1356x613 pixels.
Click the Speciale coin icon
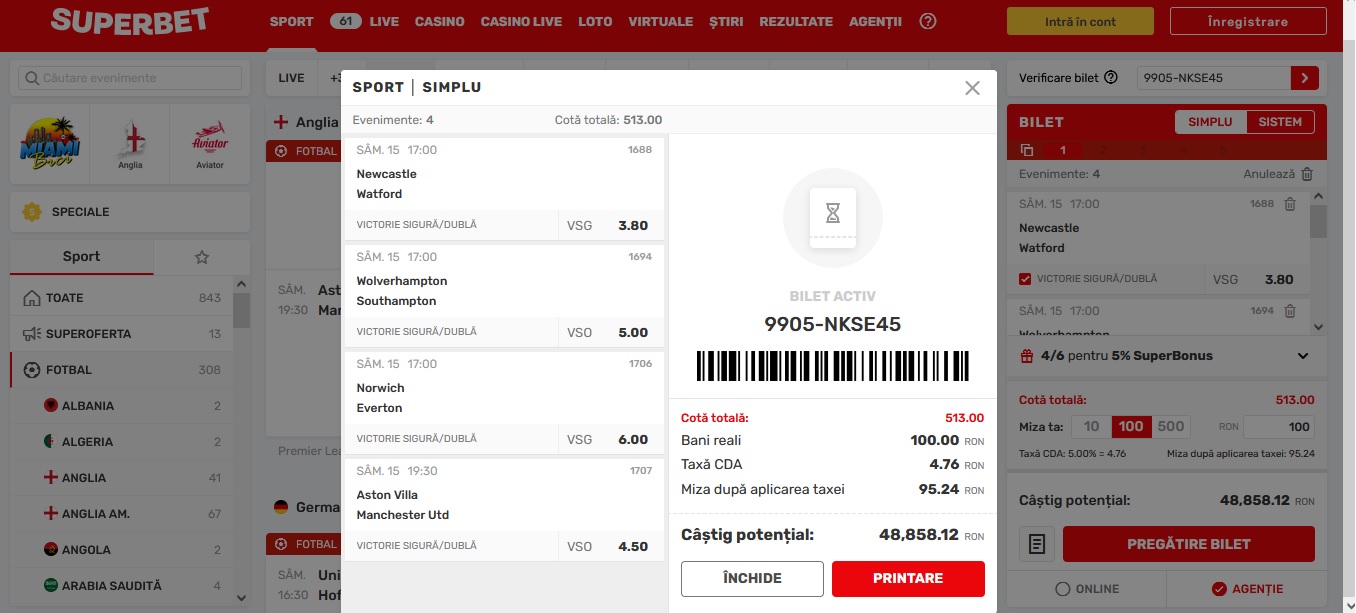pyautogui.click(x=32, y=212)
